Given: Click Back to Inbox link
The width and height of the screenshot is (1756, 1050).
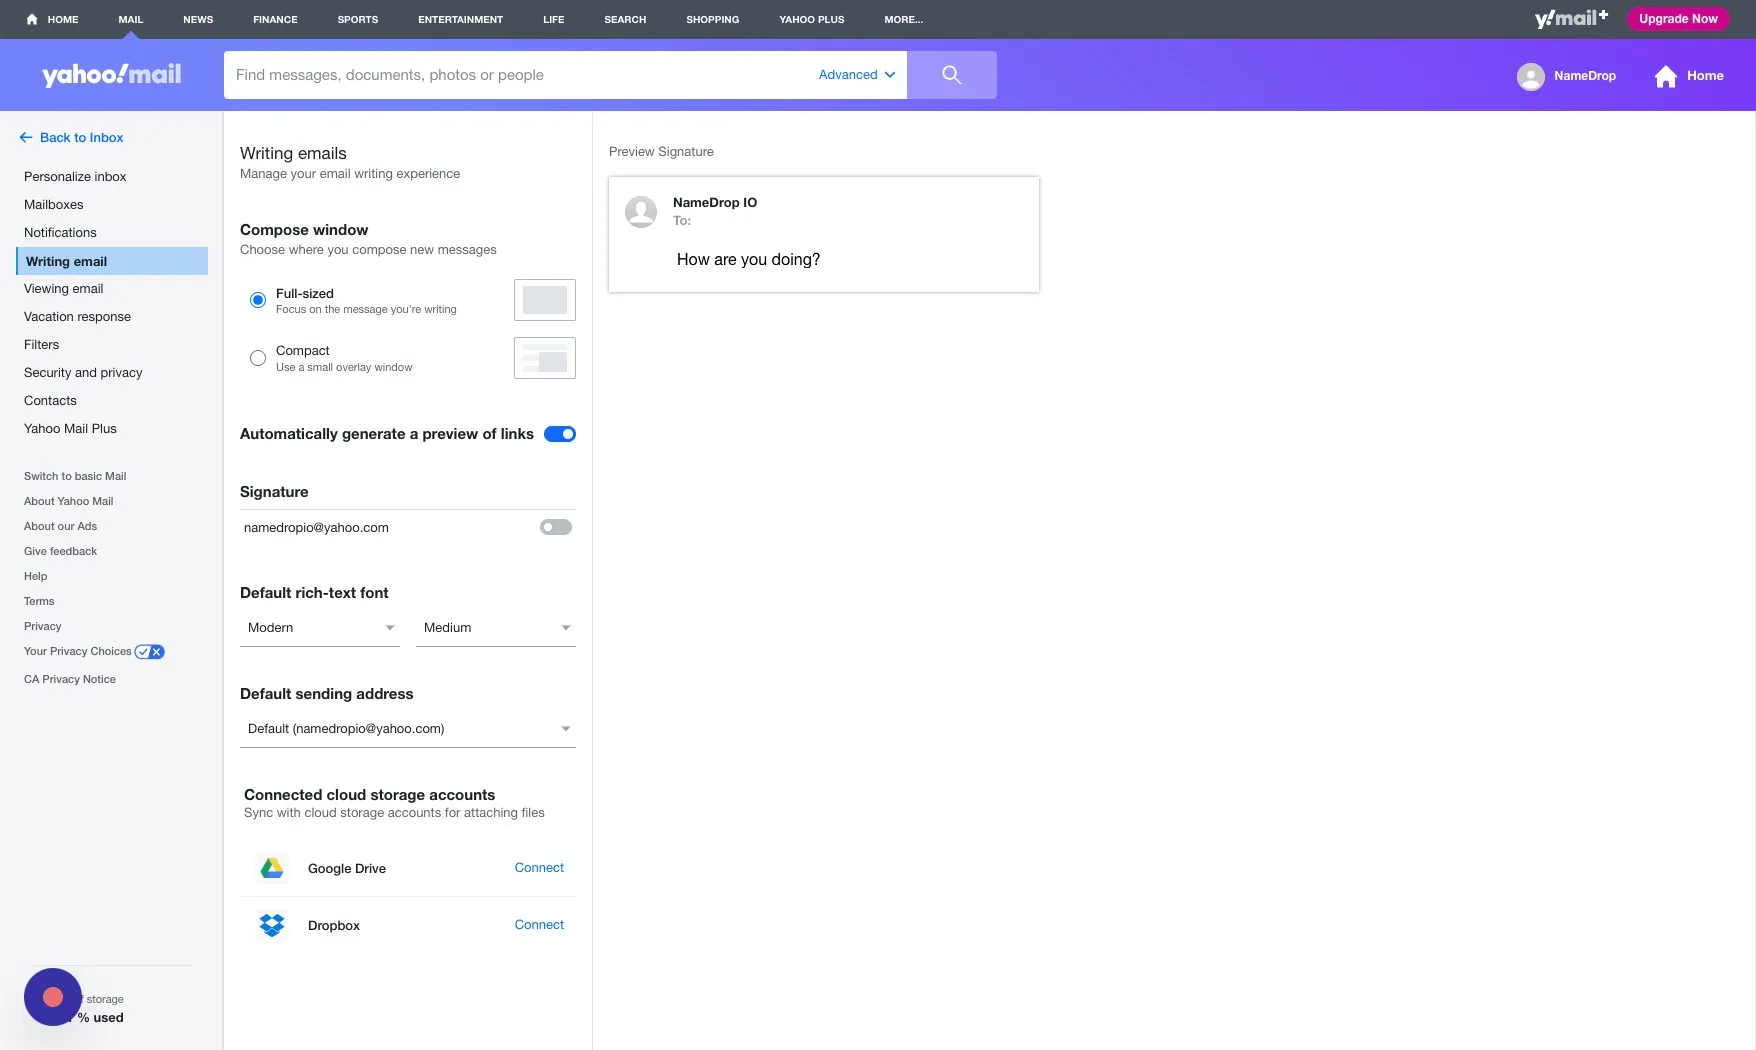Looking at the screenshot, I should [82, 138].
